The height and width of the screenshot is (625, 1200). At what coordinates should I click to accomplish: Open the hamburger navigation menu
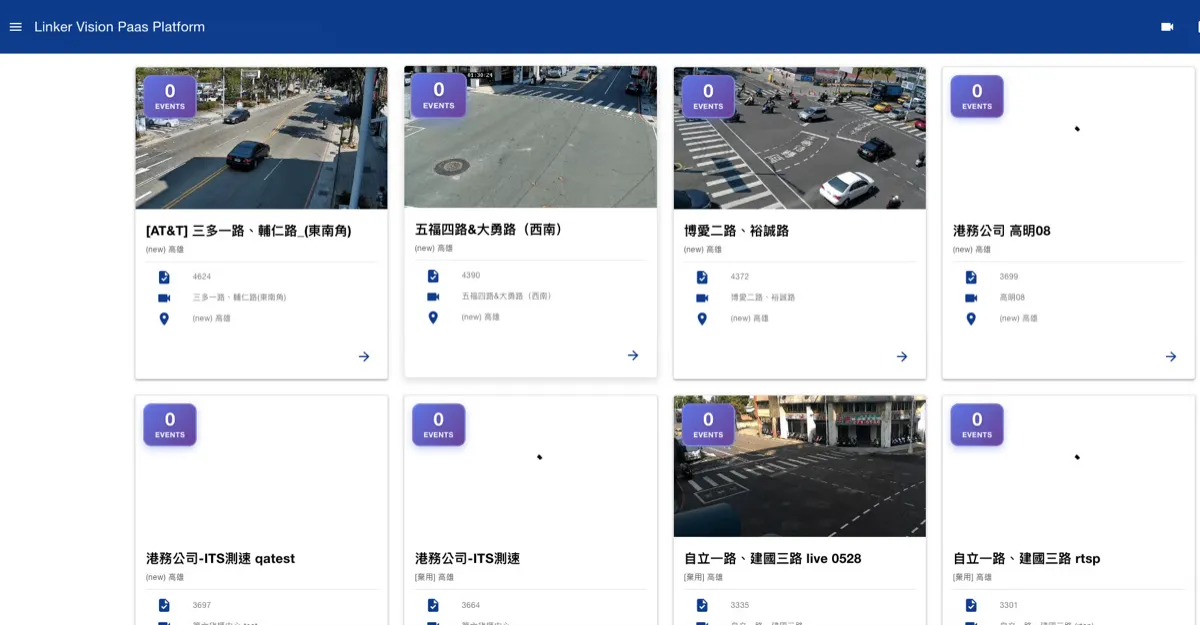(15, 27)
